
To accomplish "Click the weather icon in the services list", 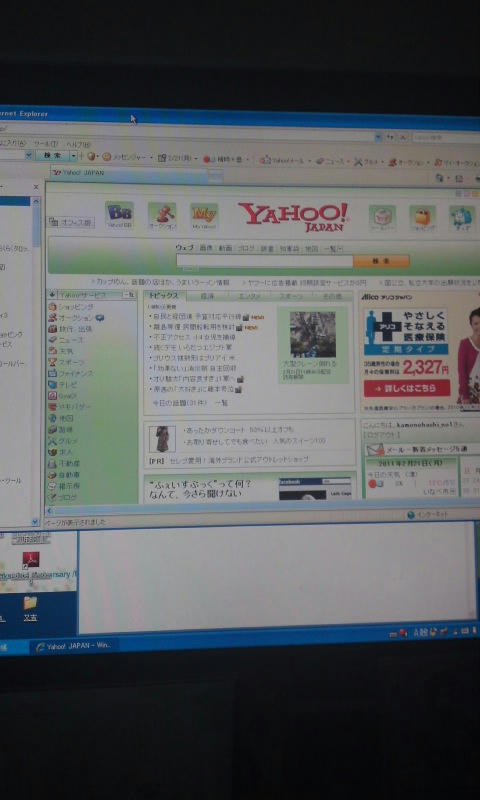I will [x=52, y=351].
